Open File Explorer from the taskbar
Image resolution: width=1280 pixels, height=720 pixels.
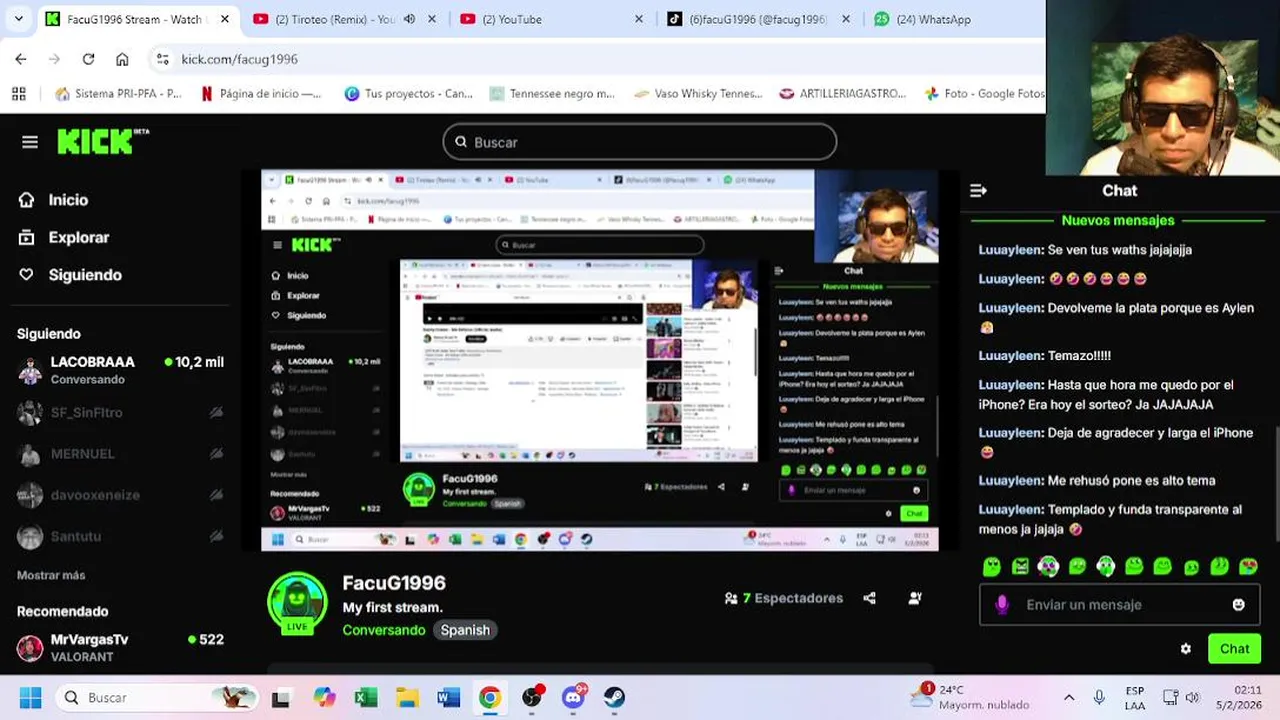tap(407, 697)
